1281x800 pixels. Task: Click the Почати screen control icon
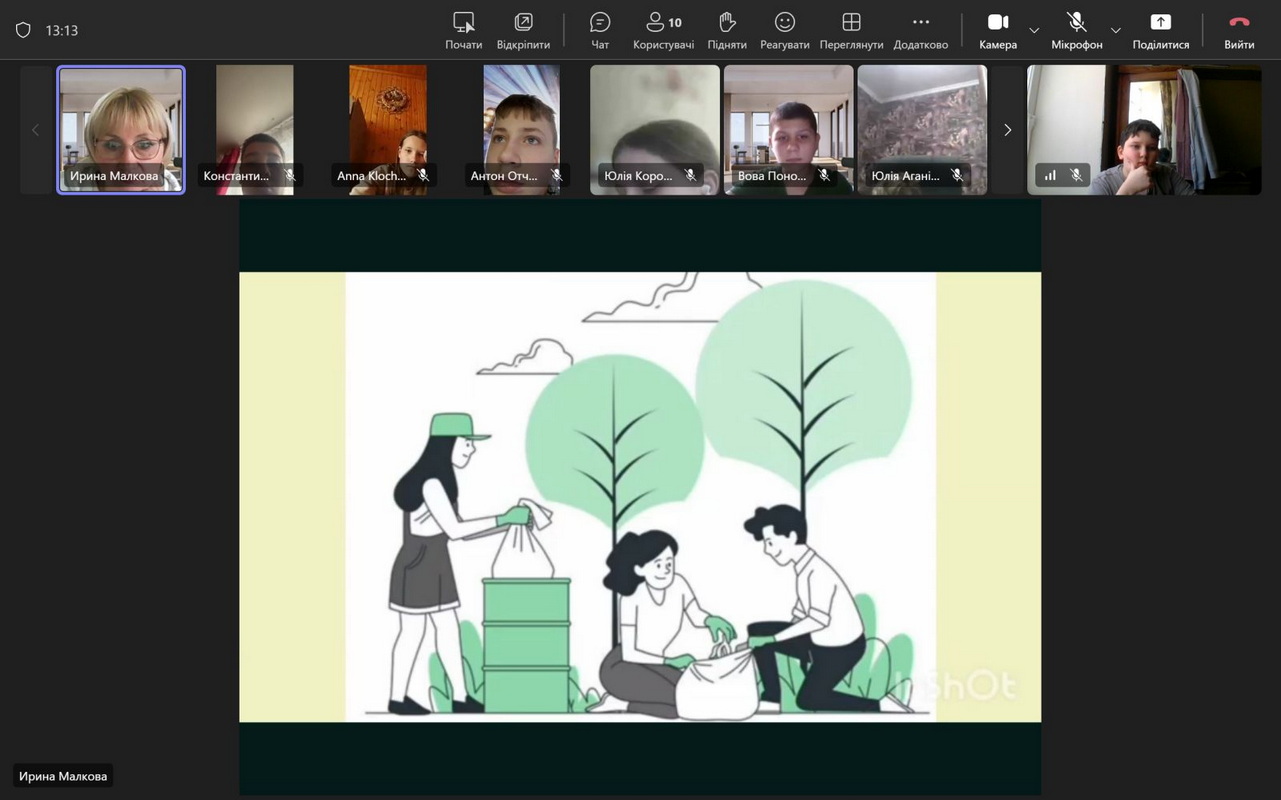(463, 30)
